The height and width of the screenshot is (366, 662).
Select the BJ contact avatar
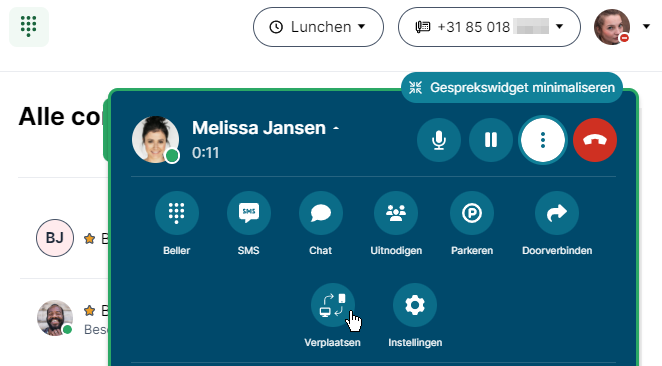[x=55, y=238]
